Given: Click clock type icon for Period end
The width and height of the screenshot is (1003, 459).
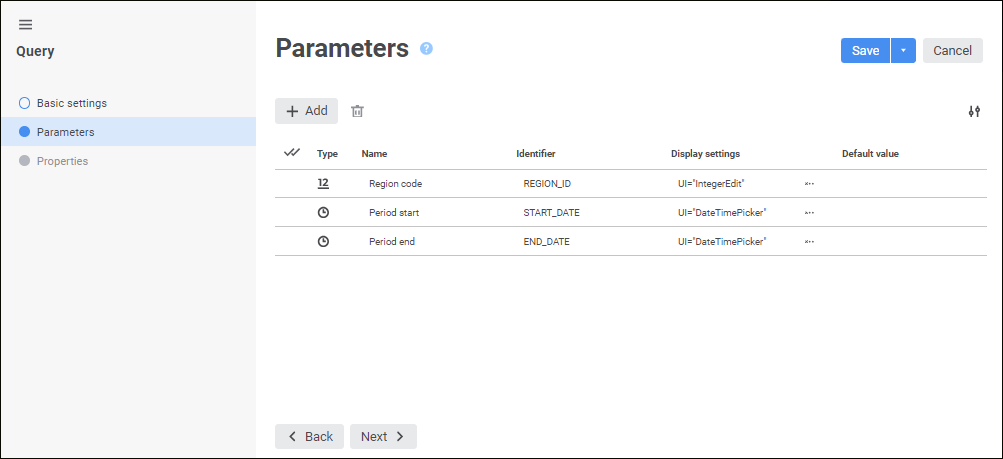Looking at the screenshot, I should point(323,242).
